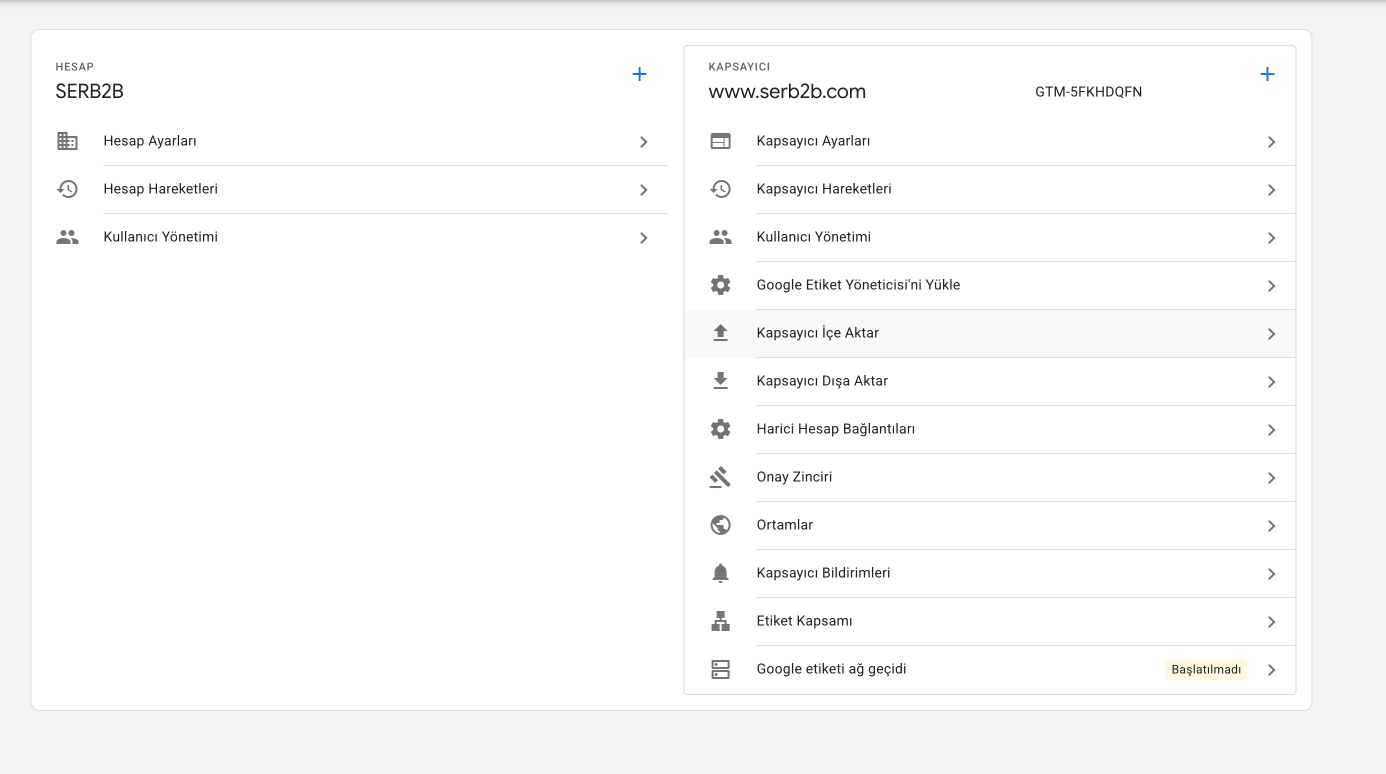Image resolution: width=1386 pixels, height=774 pixels.
Task: Open Kapsayıcı Hareketleri menu item
Action: pos(824,189)
